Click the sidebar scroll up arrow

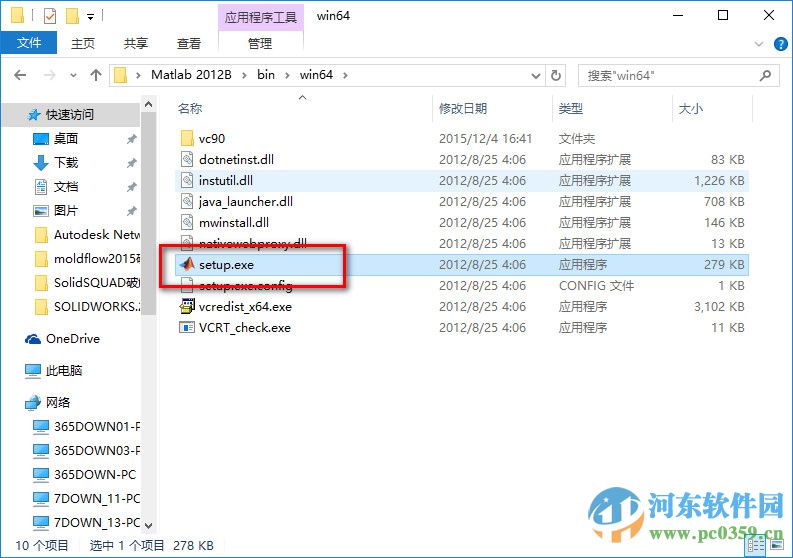pyautogui.click(x=148, y=104)
